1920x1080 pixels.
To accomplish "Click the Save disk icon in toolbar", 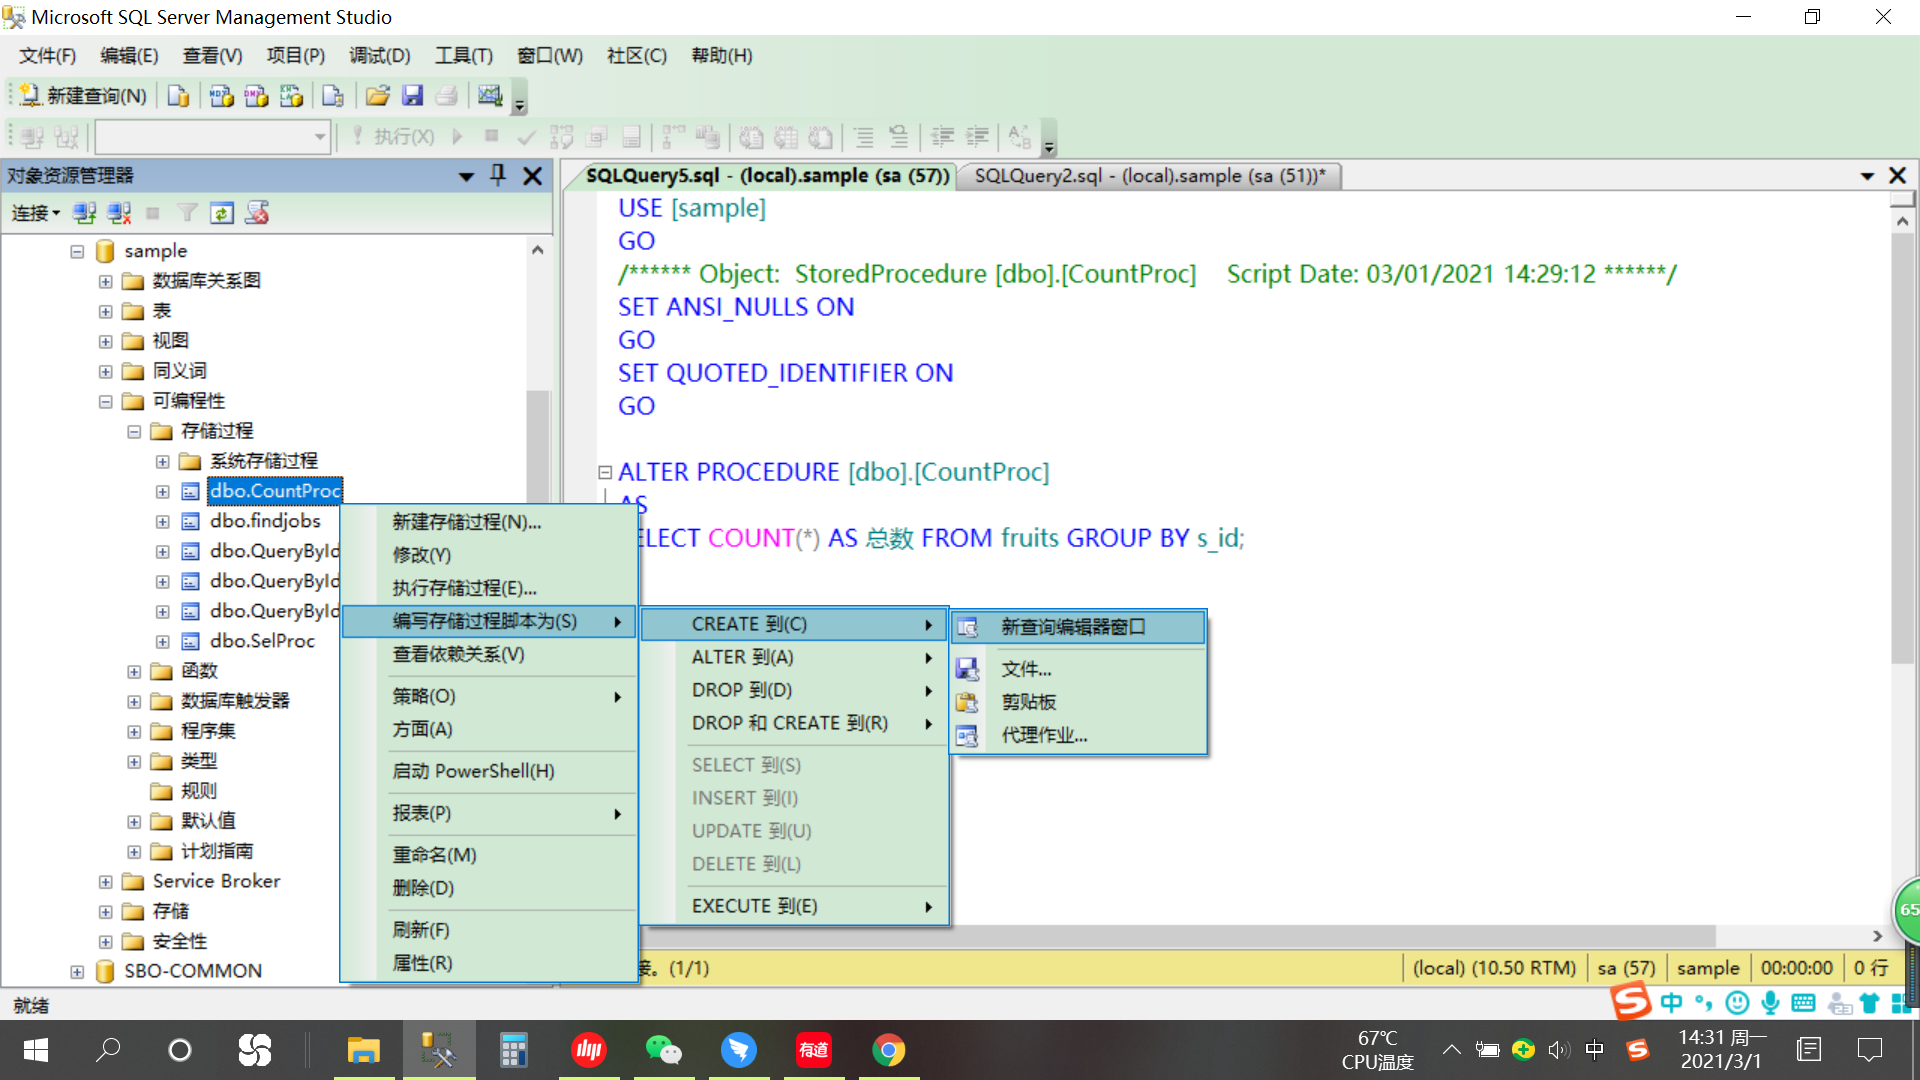I will (x=412, y=95).
